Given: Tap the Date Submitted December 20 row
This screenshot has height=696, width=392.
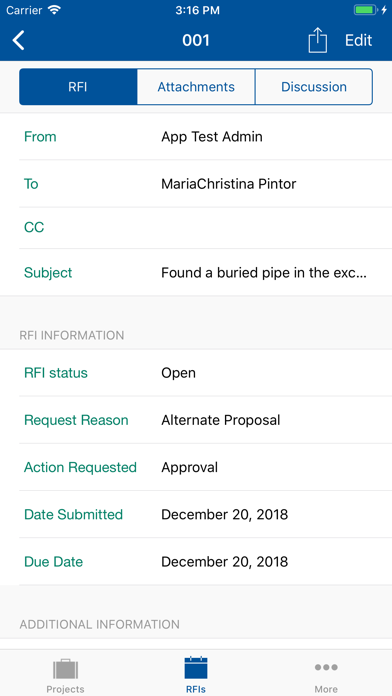Looking at the screenshot, I should 206,514.
